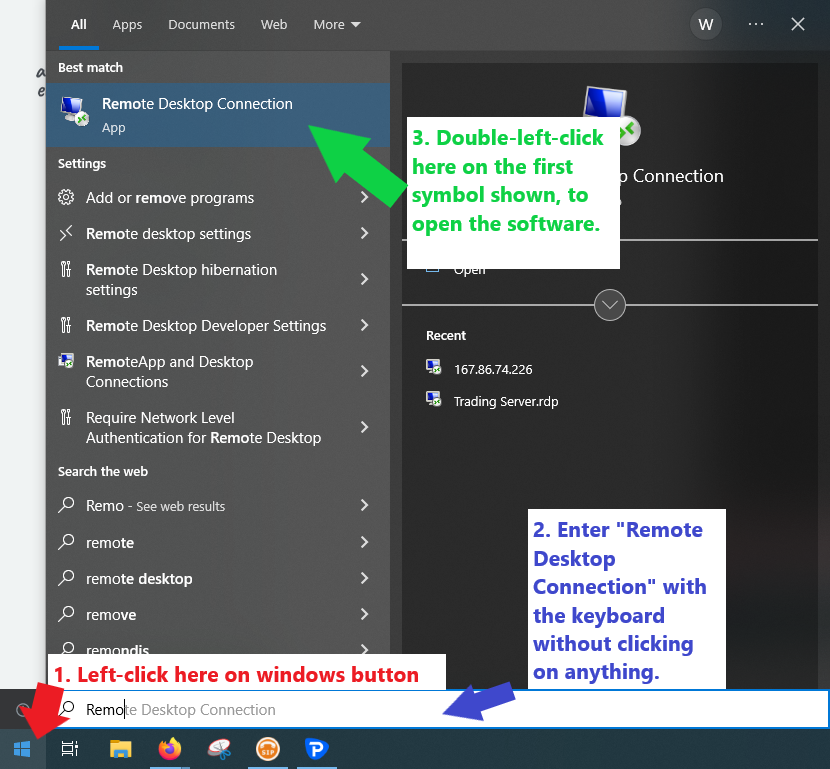Choose the remove web suggestion
Image resolution: width=830 pixels, height=769 pixels.
click(218, 614)
